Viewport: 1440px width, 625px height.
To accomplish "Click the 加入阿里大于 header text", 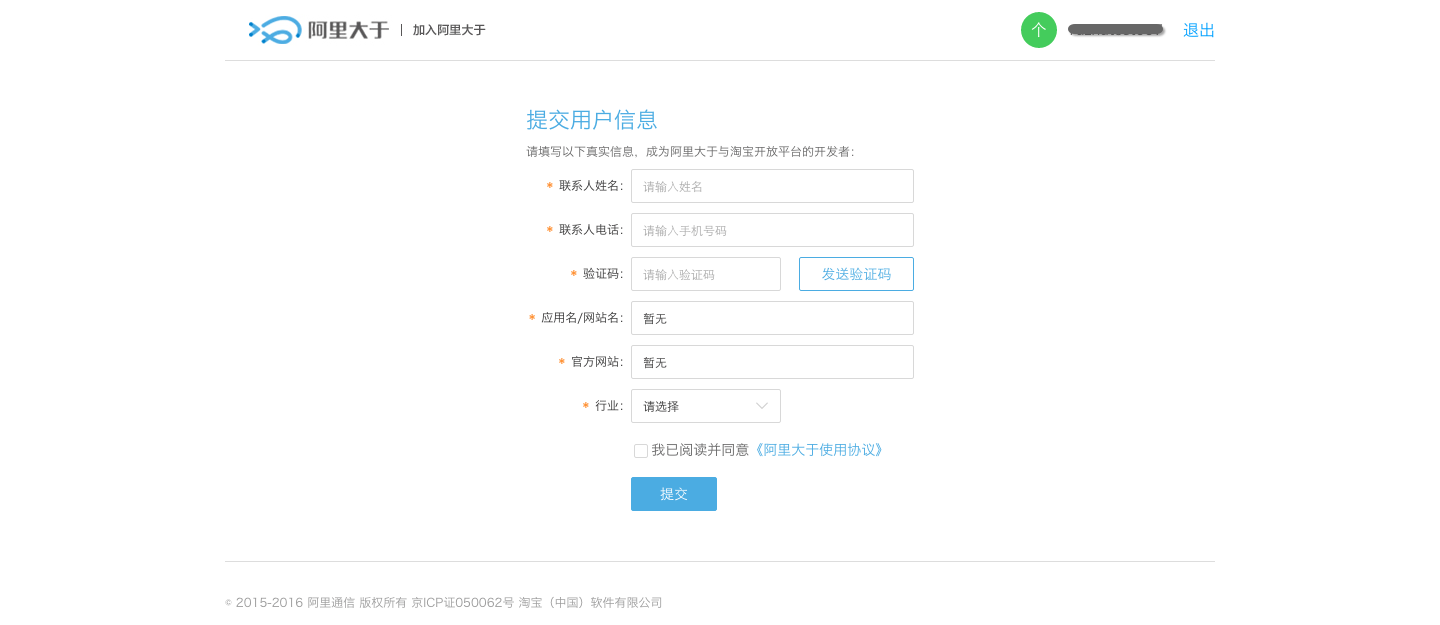I will pos(449,30).
